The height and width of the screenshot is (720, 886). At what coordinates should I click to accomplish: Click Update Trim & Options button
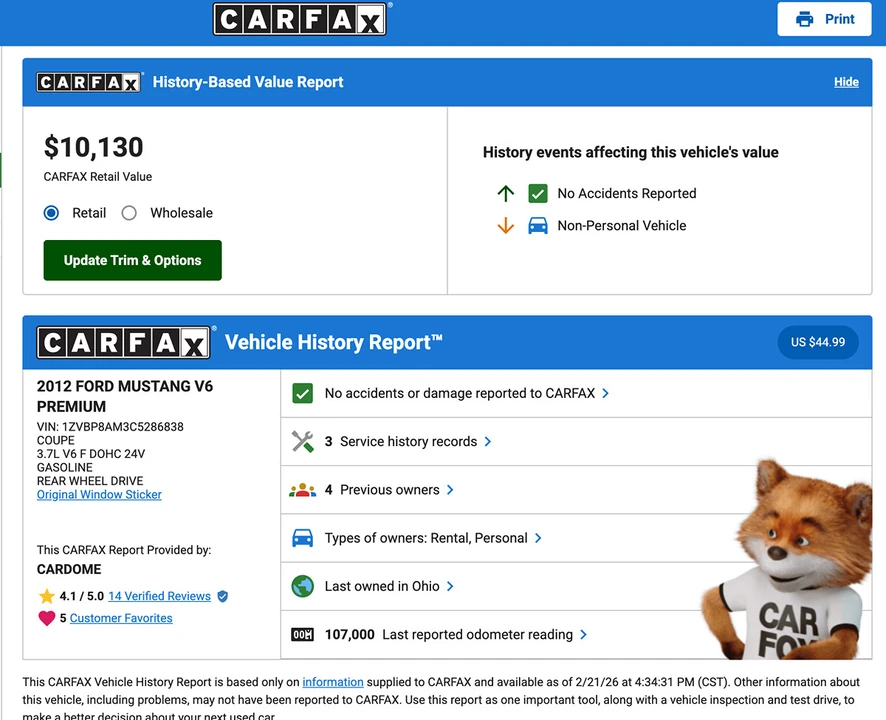133,261
